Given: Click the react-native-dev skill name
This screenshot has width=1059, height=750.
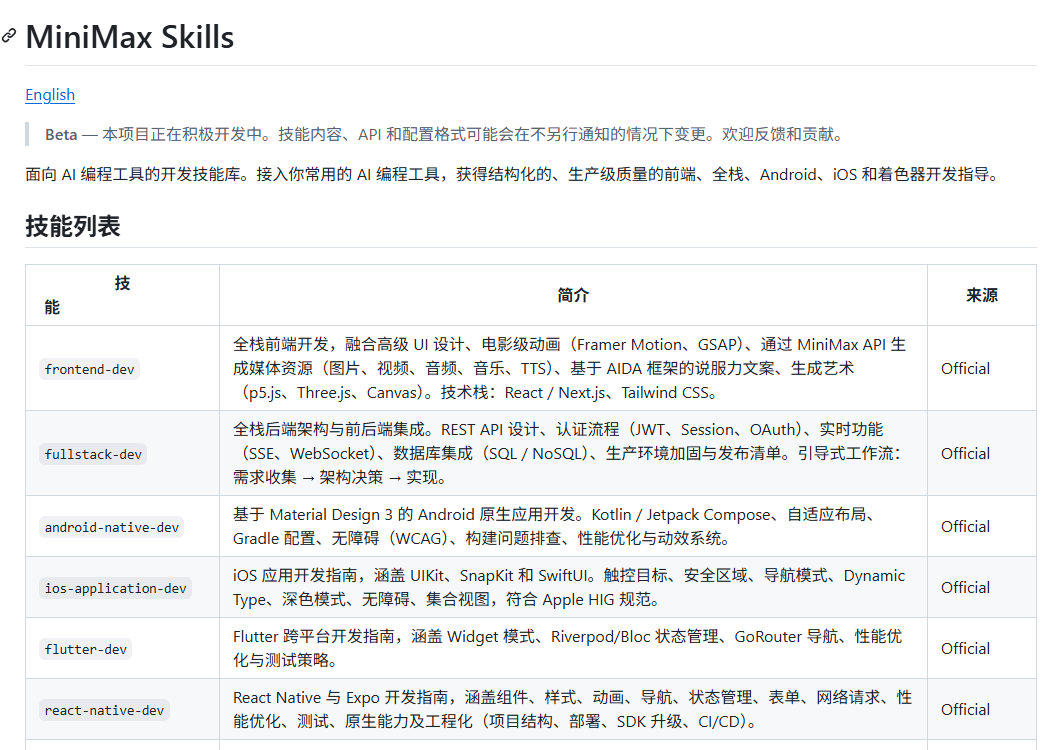Looking at the screenshot, I should [x=104, y=710].
